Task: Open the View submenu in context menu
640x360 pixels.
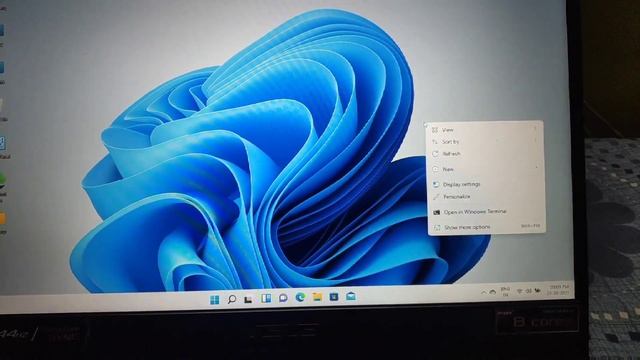Action: tap(485, 129)
